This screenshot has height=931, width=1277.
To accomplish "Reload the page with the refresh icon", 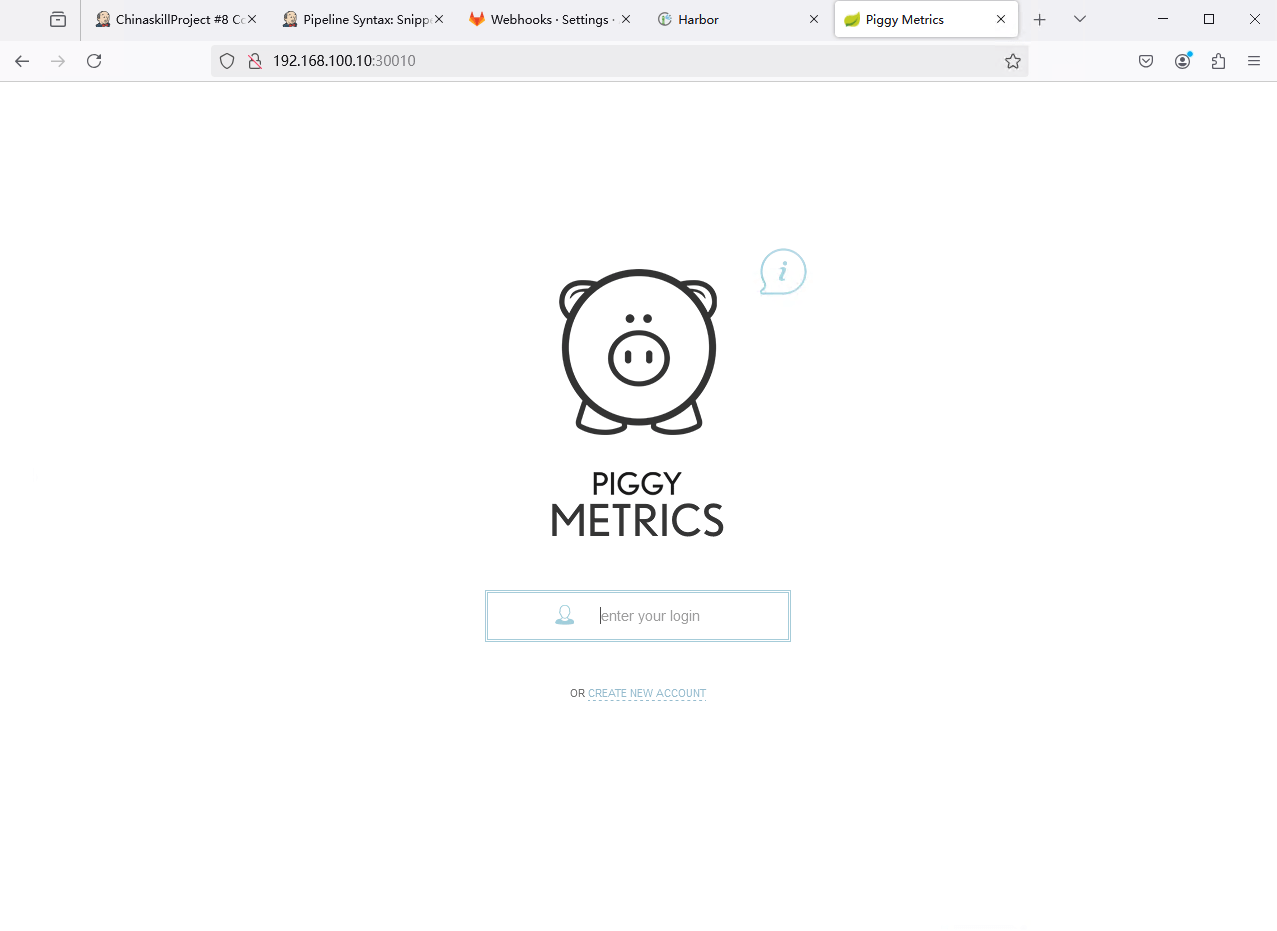I will 94,61.
